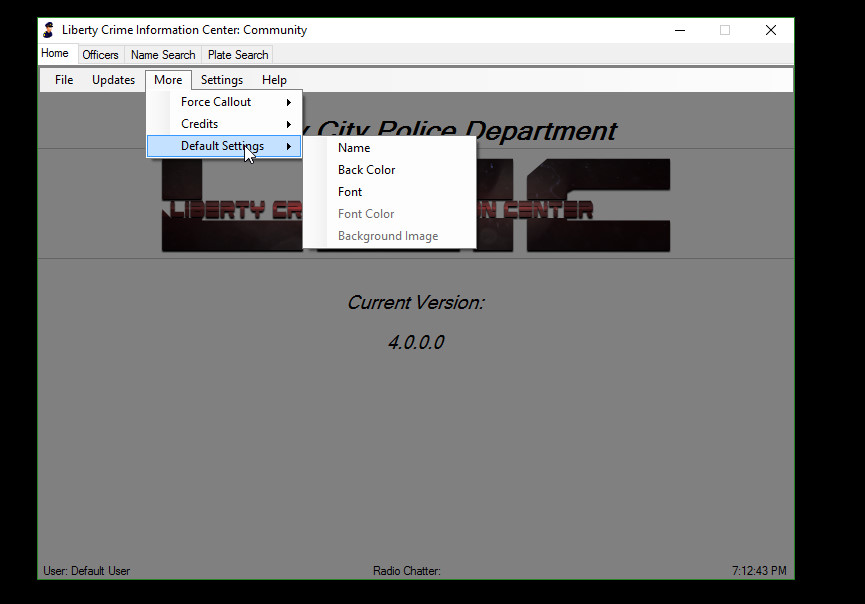
Task: Click the clock in the status bar
Action: pos(758,571)
